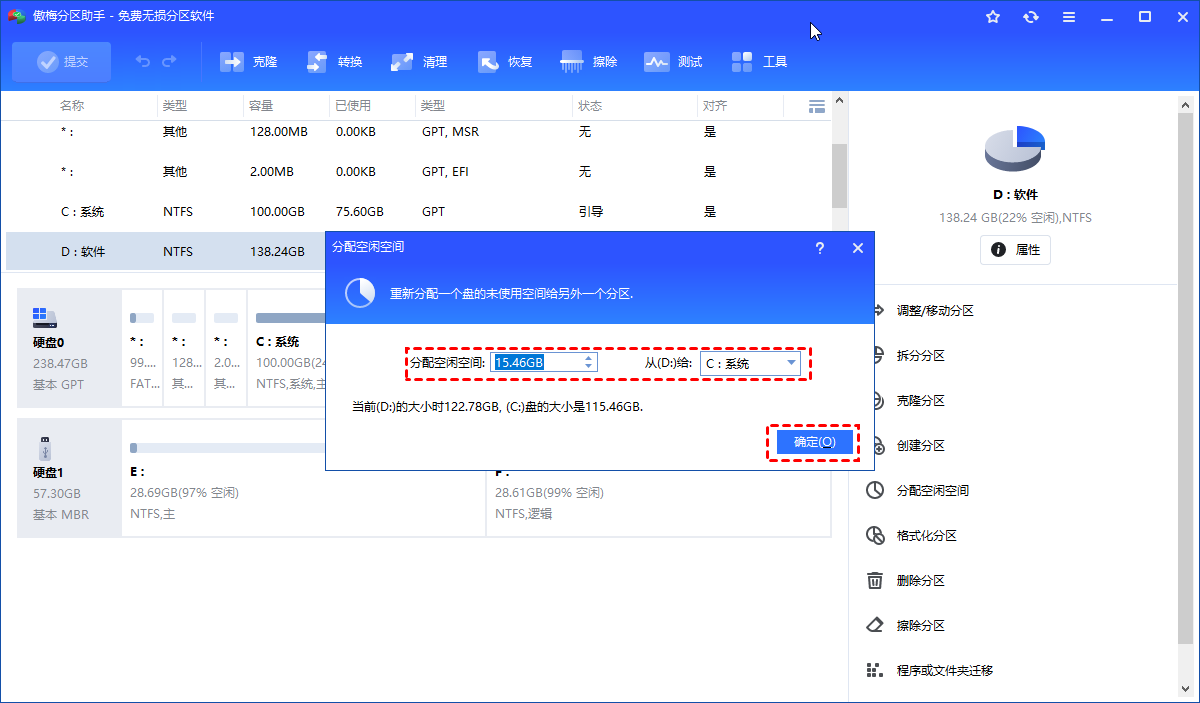
Task: Close the 分配空闲空间 dialog
Action: [857, 248]
